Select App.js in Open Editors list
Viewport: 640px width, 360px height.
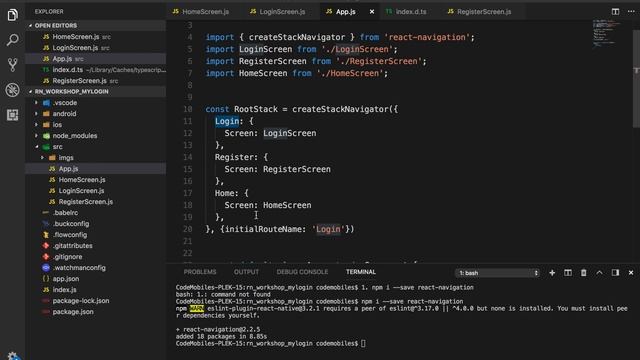[96, 59]
